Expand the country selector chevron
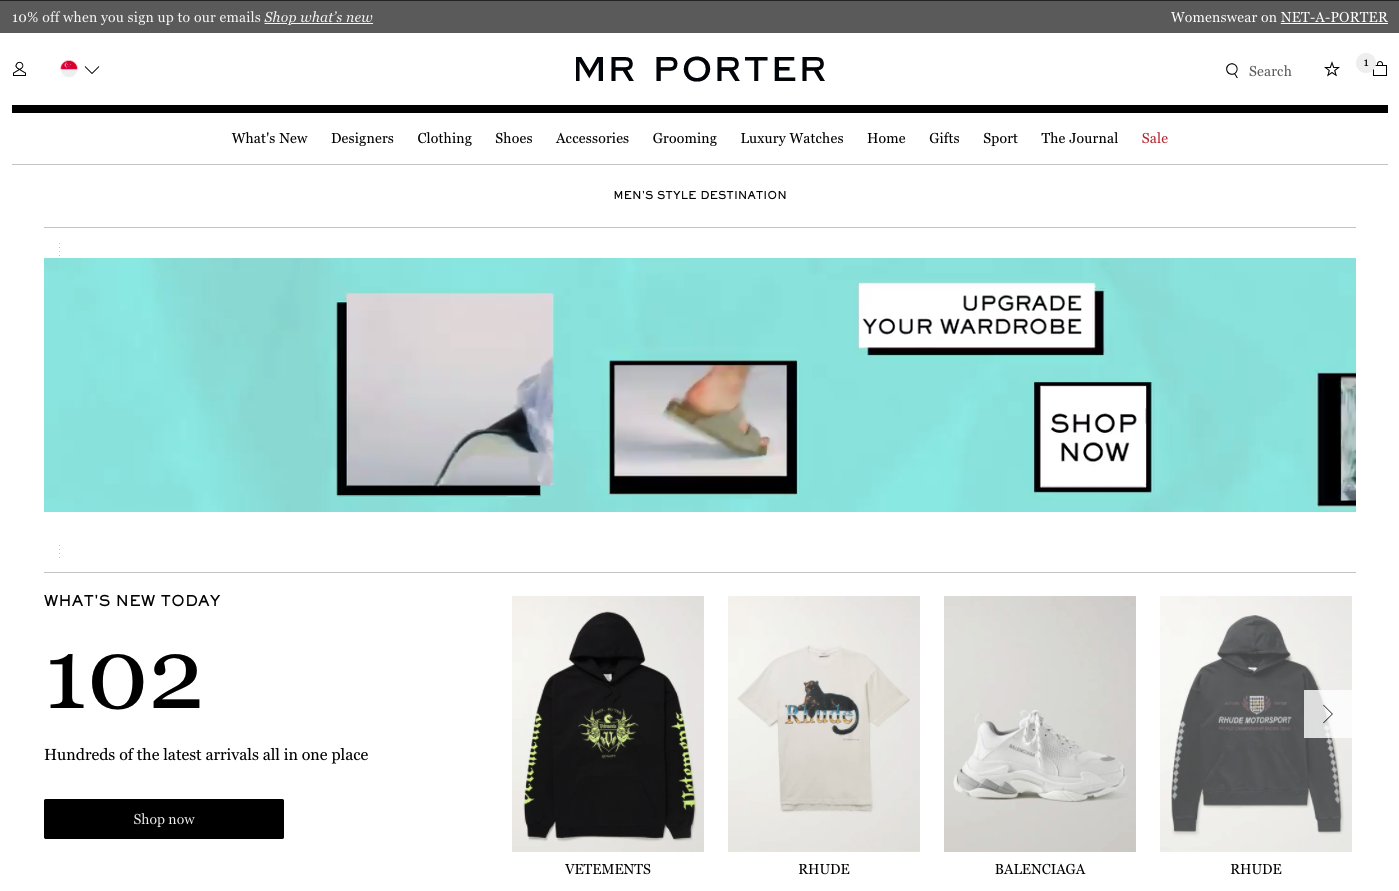 (92, 70)
